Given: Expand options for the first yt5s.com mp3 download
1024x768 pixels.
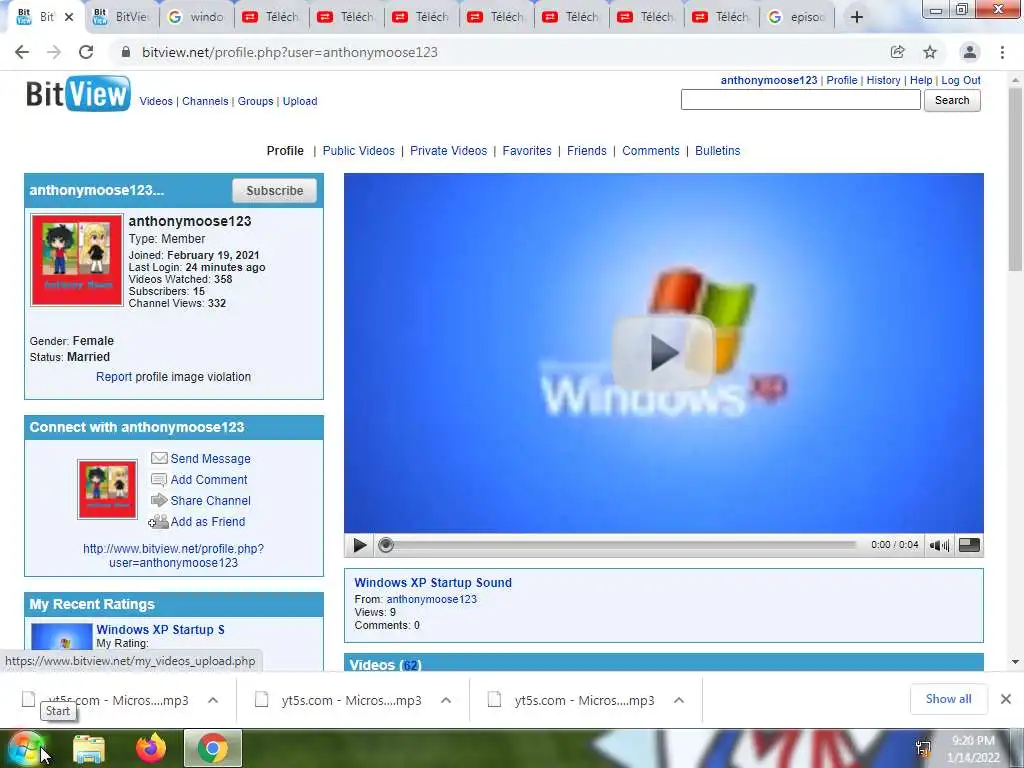Looking at the screenshot, I should 213,700.
